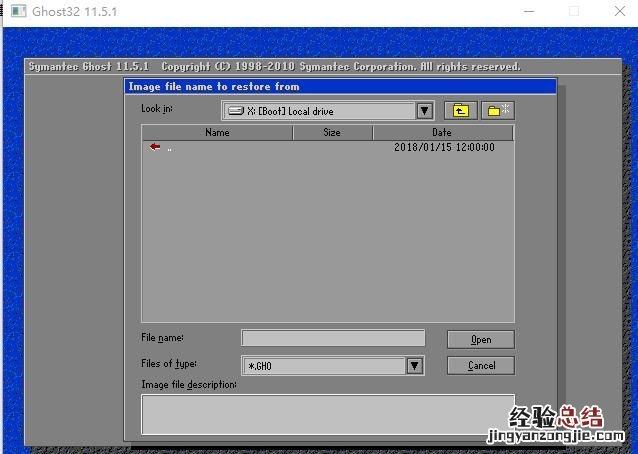Click the up one folder level icon
638x454 pixels.
pos(461,111)
